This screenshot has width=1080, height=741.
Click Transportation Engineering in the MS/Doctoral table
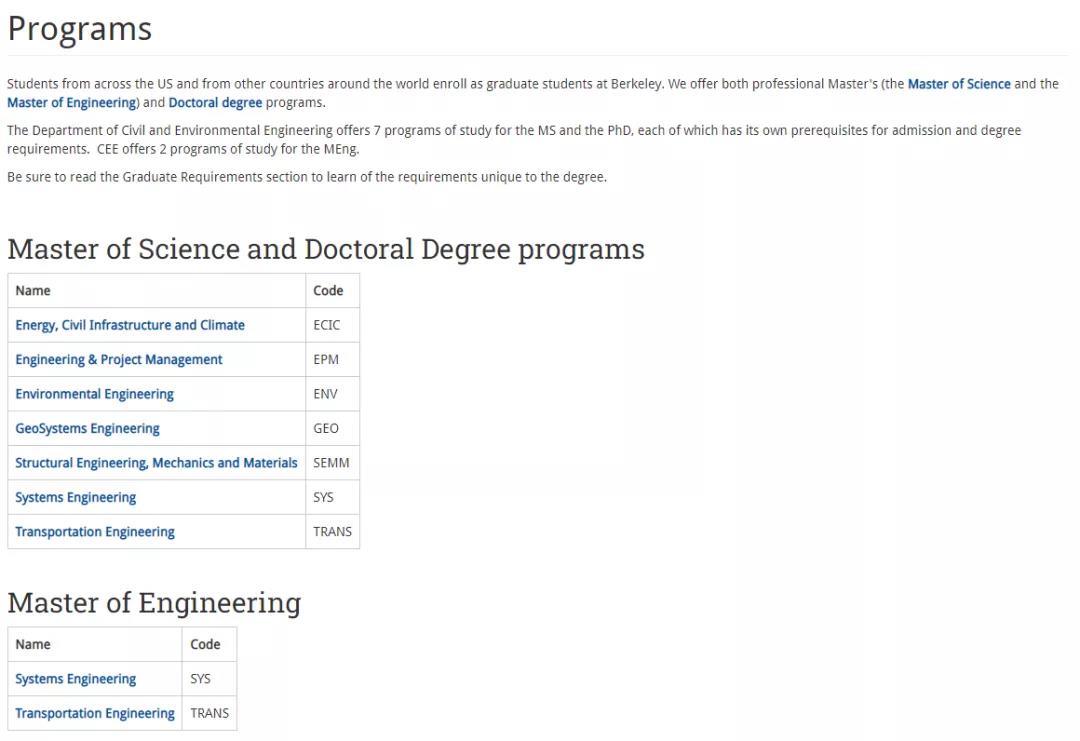(x=95, y=532)
